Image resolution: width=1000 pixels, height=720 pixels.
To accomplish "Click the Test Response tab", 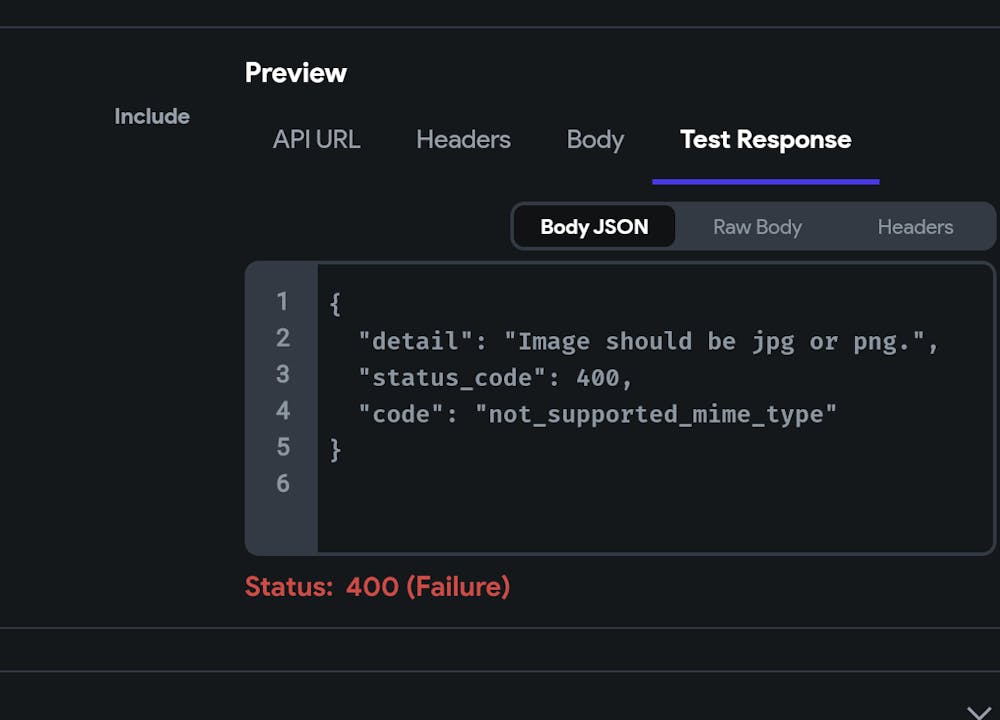I will [x=765, y=140].
